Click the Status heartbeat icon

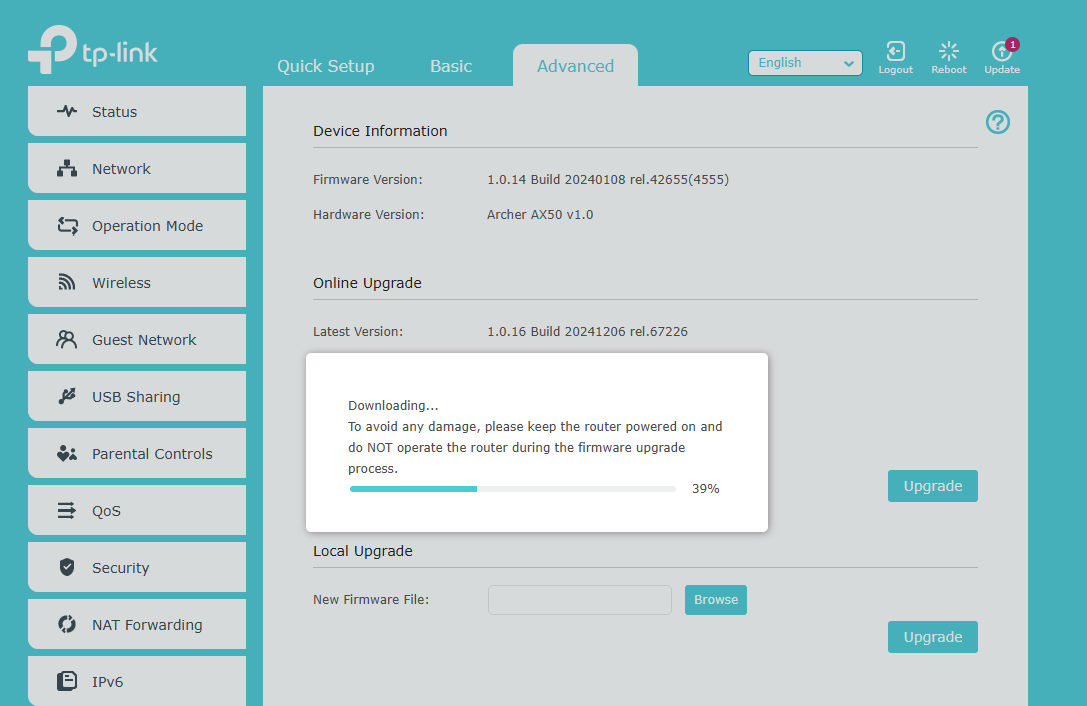click(x=67, y=112)
